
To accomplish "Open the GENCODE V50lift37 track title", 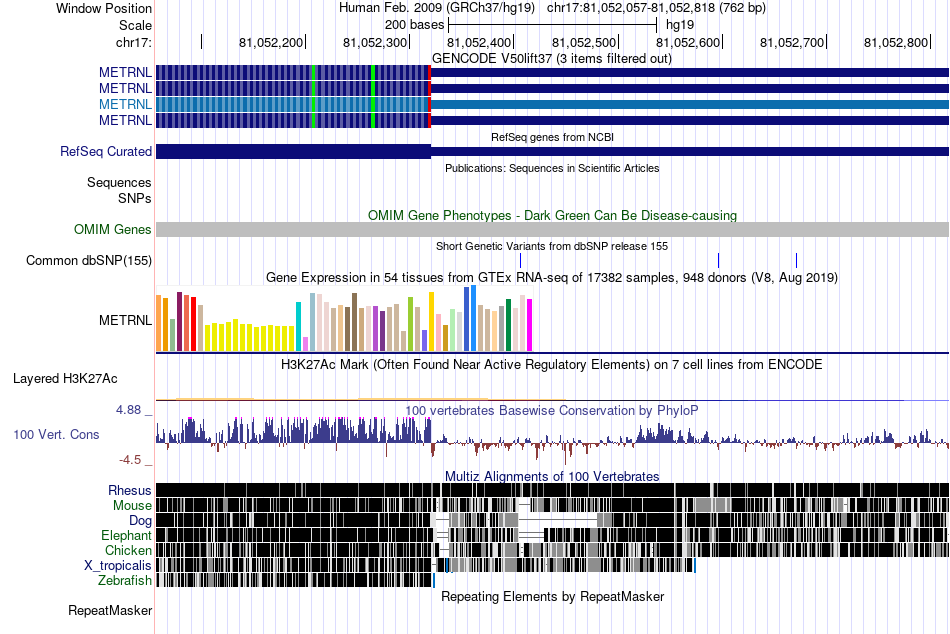I will pos(551,59).
